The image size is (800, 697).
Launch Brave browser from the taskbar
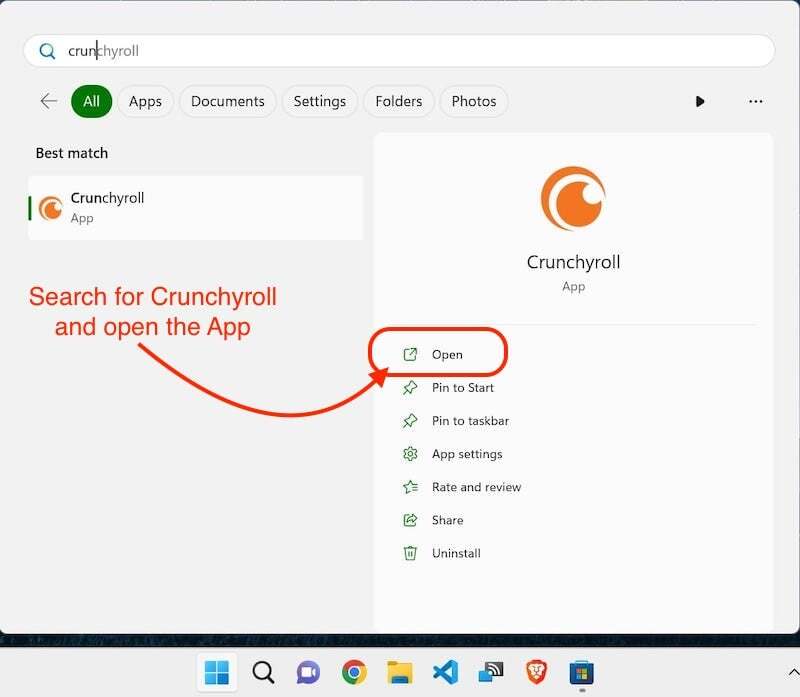tap(536, 673)
